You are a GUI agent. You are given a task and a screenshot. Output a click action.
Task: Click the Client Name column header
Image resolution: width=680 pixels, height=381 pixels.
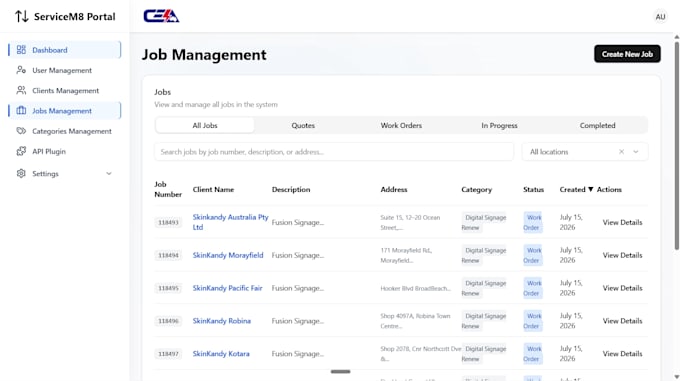pos(213,189)
